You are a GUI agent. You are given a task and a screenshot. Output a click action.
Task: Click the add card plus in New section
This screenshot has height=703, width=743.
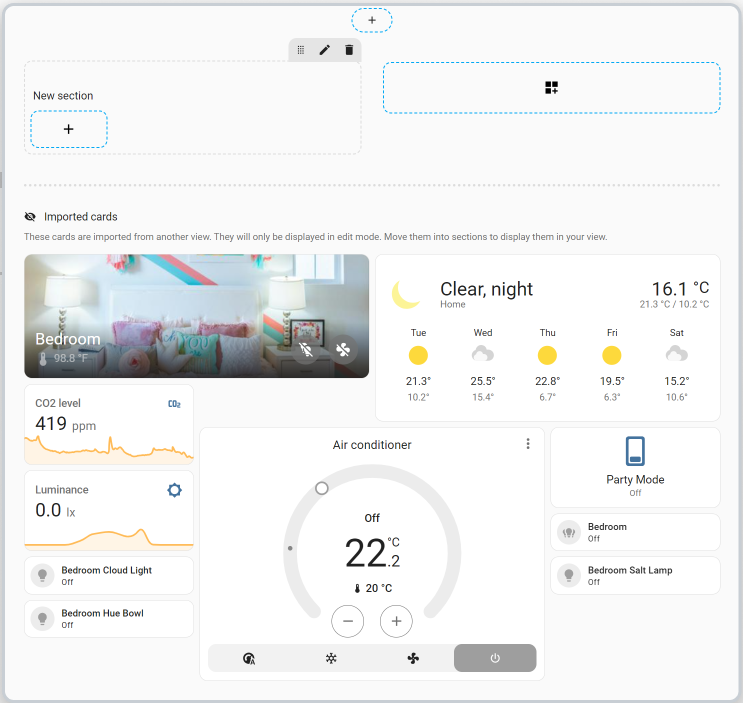(x=69, y=129)
